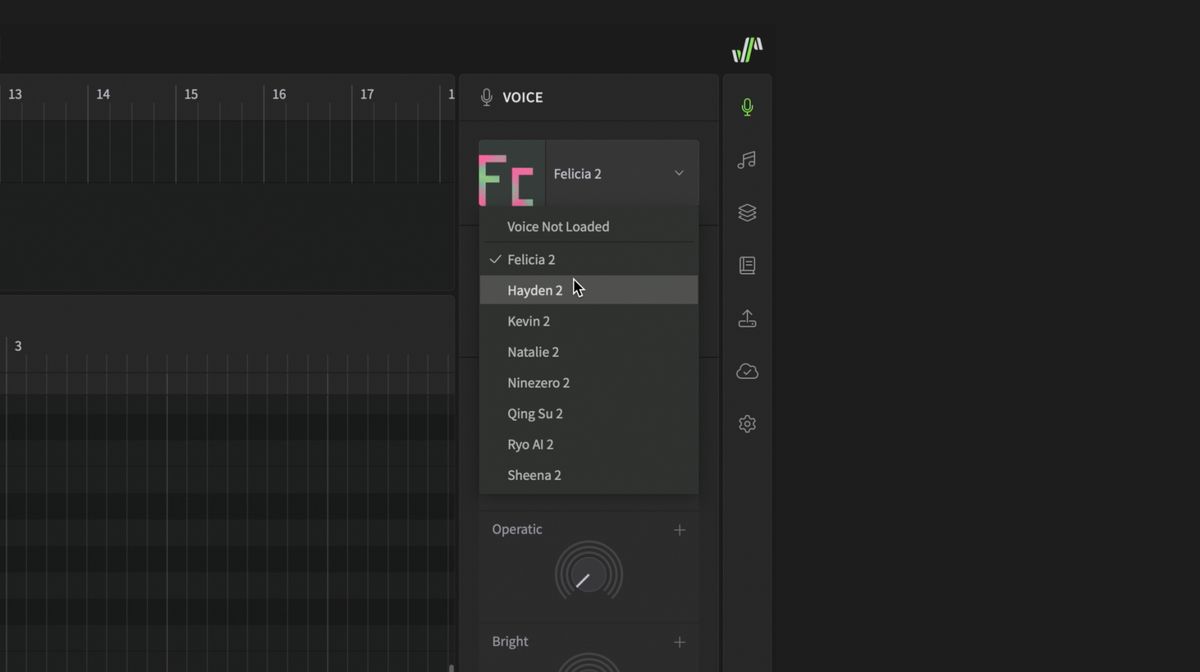Click the plus button beside Bright
The width and height of the screenshot is (1200, 672).
[x=680, y=642]
